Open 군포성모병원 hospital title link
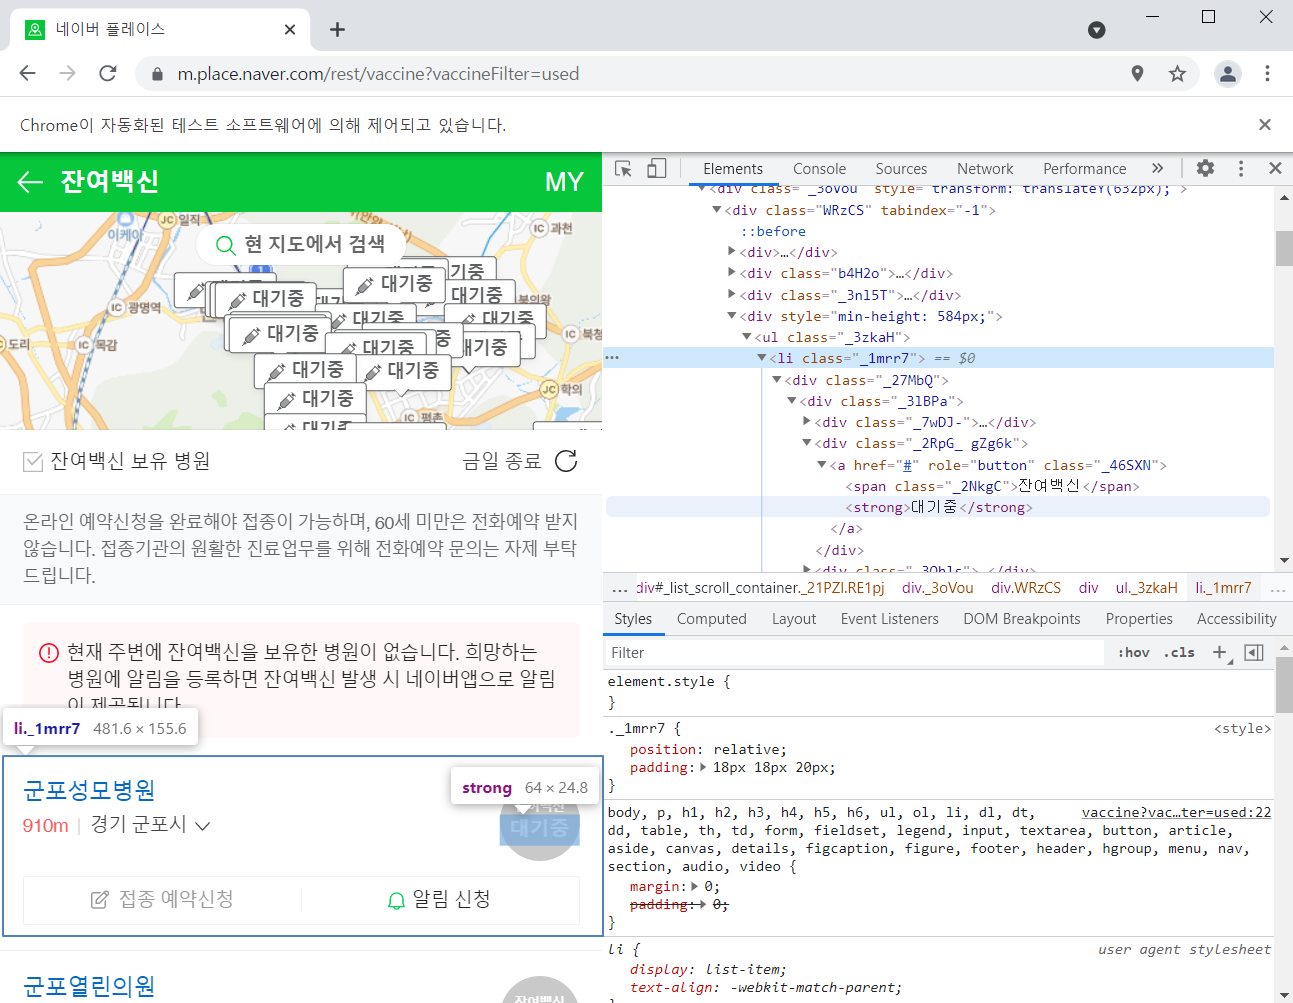 89,790
